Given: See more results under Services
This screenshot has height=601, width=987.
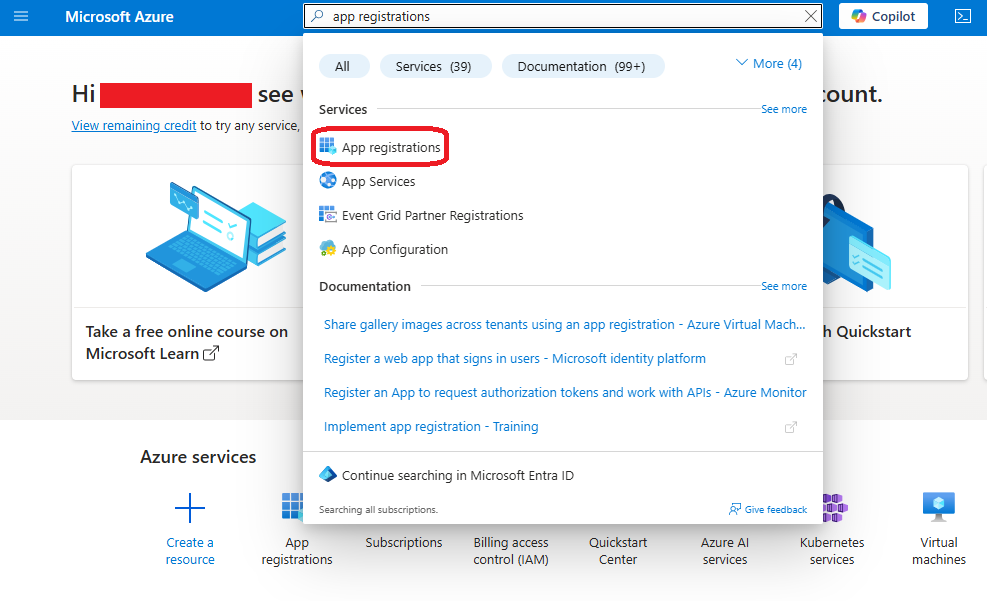Looking at the screenshot, I should click(x=783, y=110).
